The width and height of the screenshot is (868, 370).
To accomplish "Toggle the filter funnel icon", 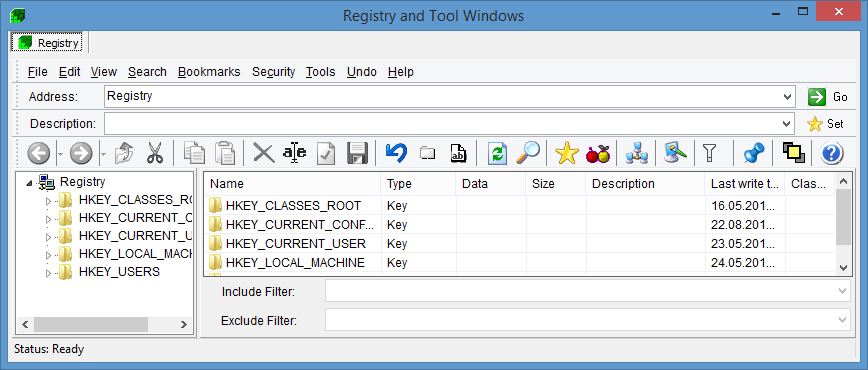I will (x=709, y=153).
